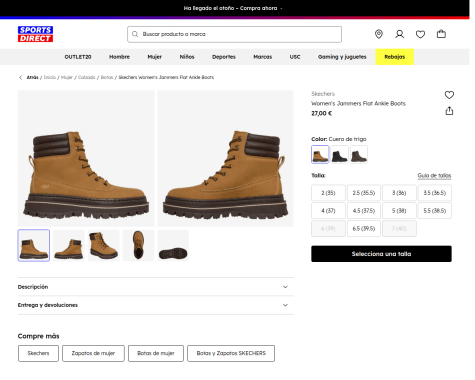This screenshot has width=475, height=380.
Task: Open the Guía de tallas link
Action: [434, 175]
